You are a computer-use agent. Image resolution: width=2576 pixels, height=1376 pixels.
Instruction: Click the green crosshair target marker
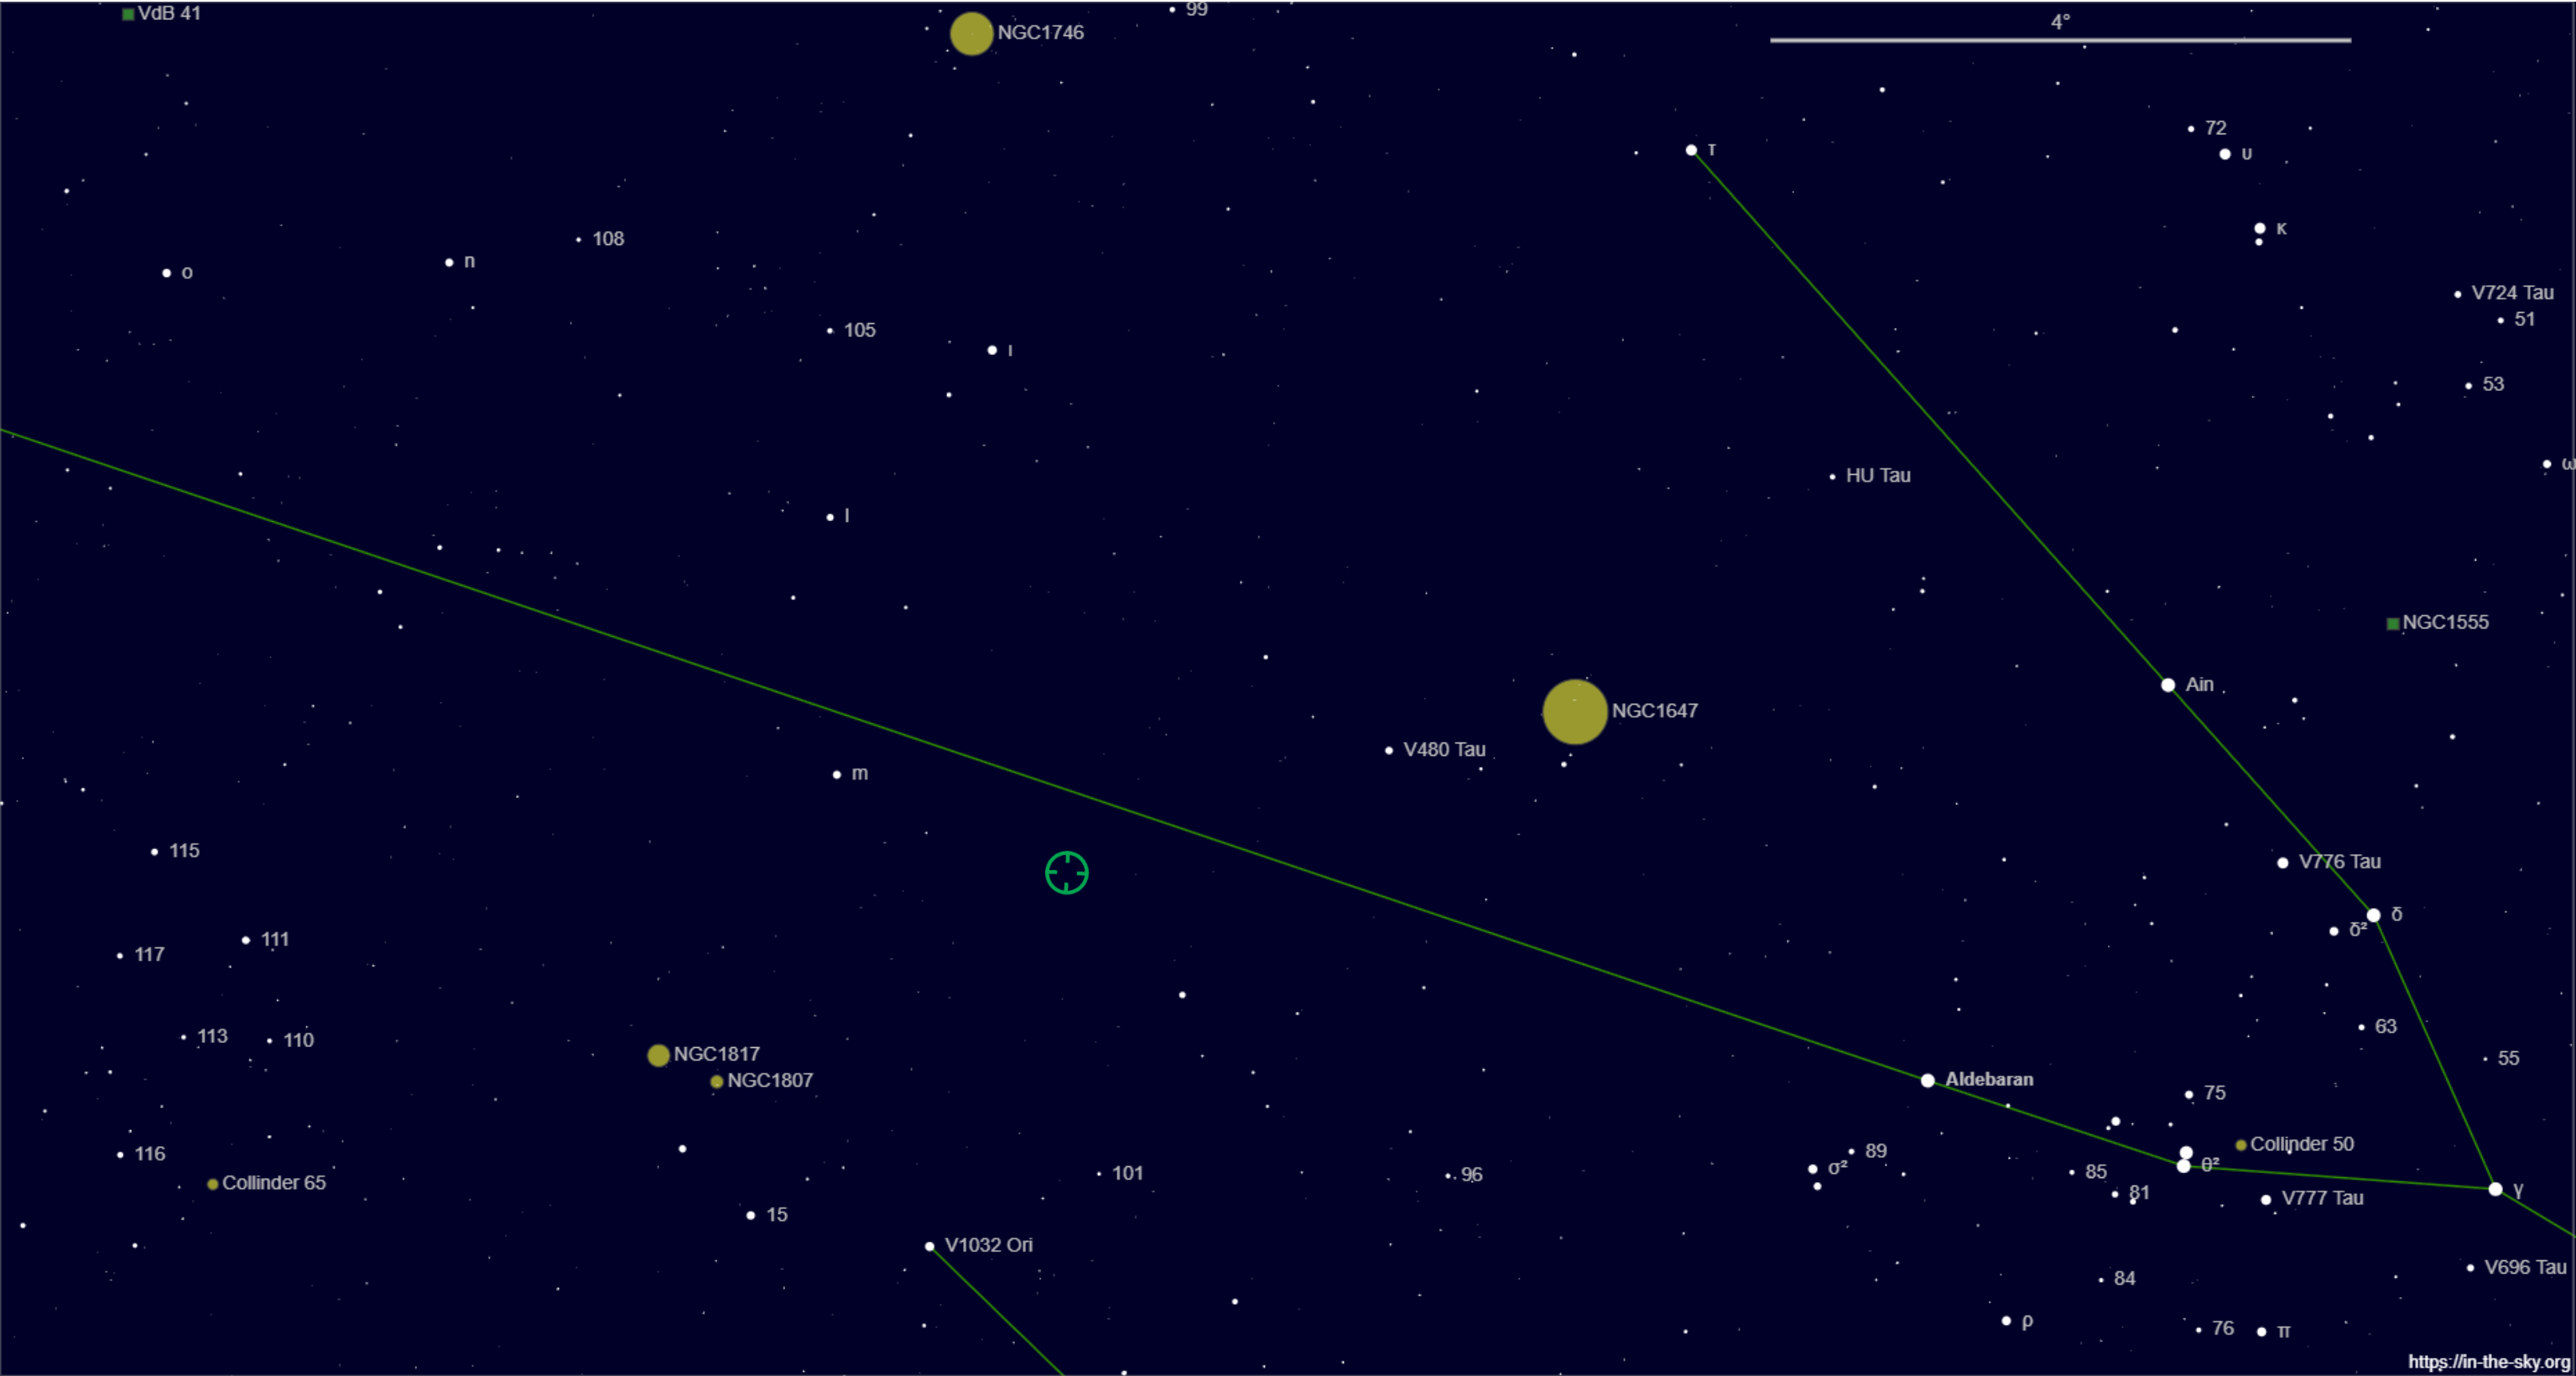tap(1066, 872)
